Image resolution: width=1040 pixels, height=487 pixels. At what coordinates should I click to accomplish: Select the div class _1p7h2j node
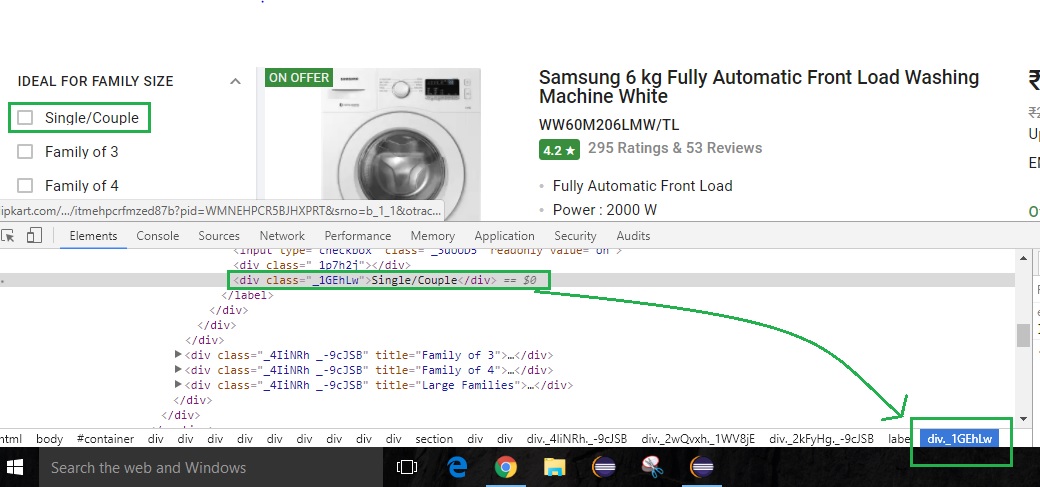(322, 265)
